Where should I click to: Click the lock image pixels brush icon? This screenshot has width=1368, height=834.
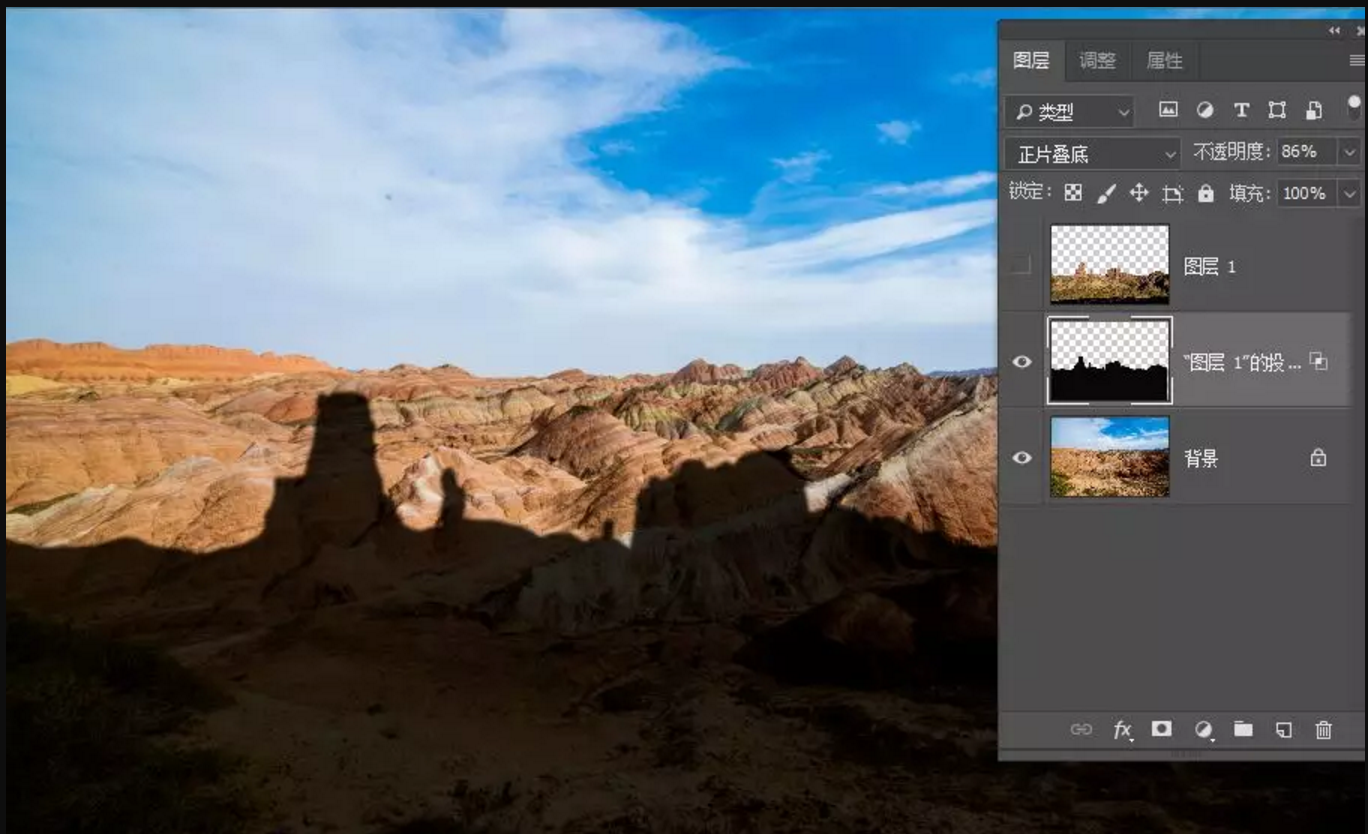1106,193
